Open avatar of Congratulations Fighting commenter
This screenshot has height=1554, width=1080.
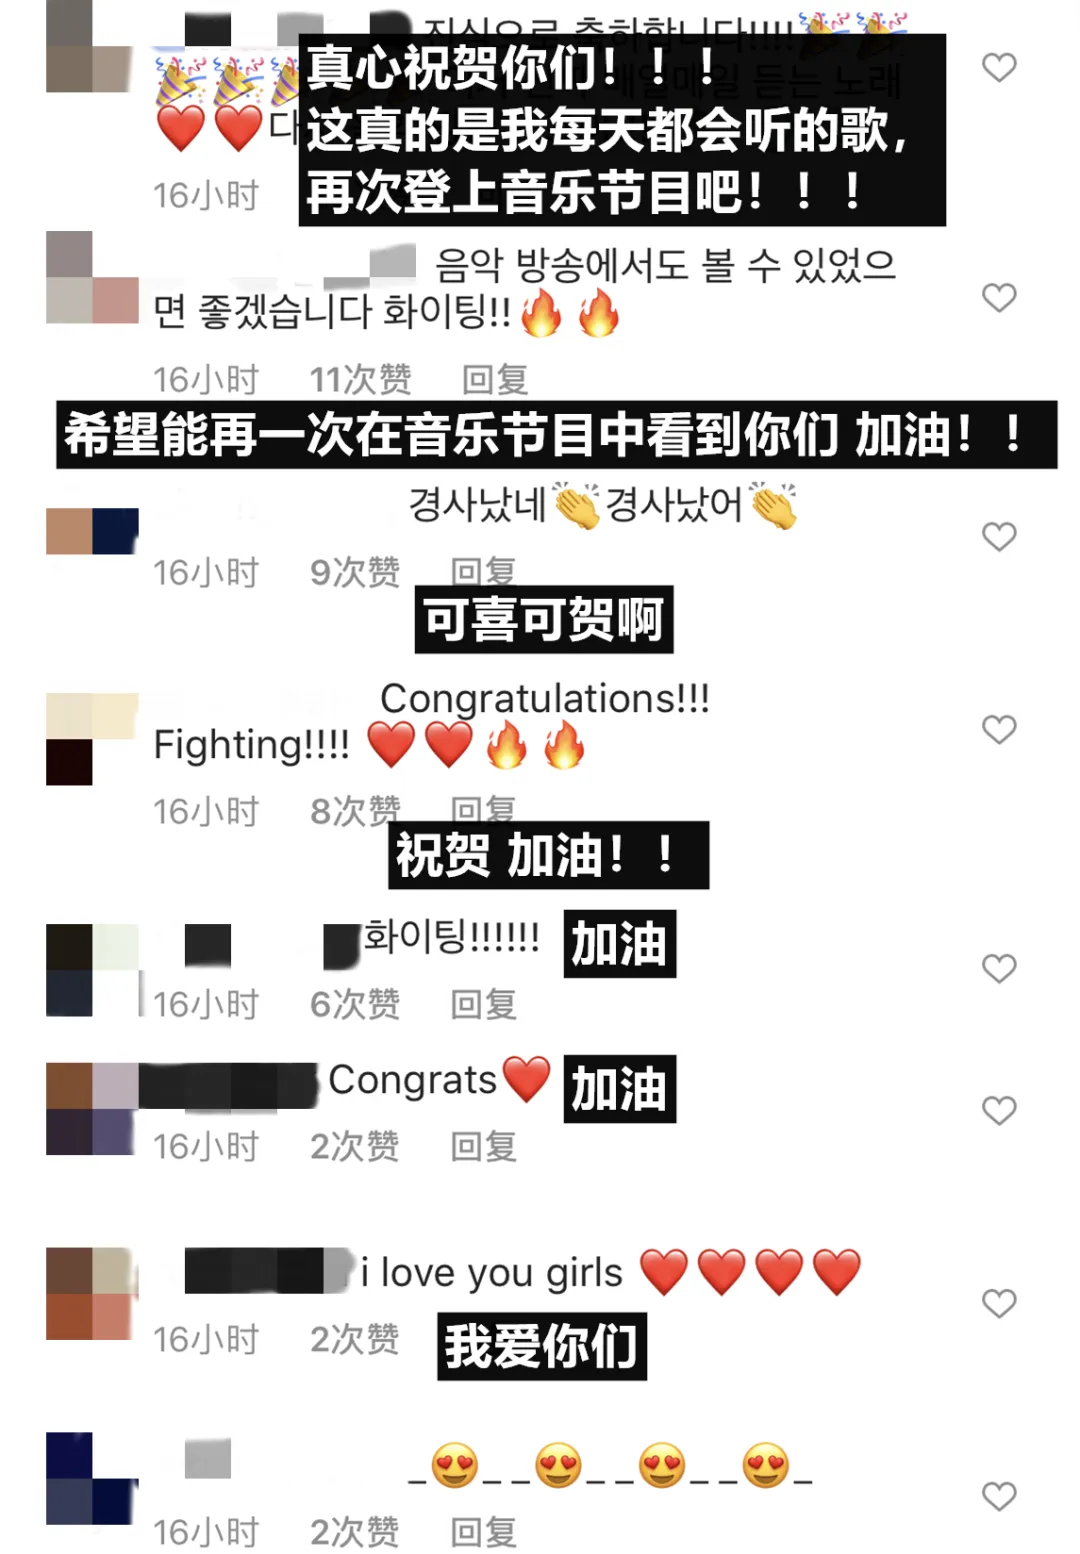[x=92, y=739]
